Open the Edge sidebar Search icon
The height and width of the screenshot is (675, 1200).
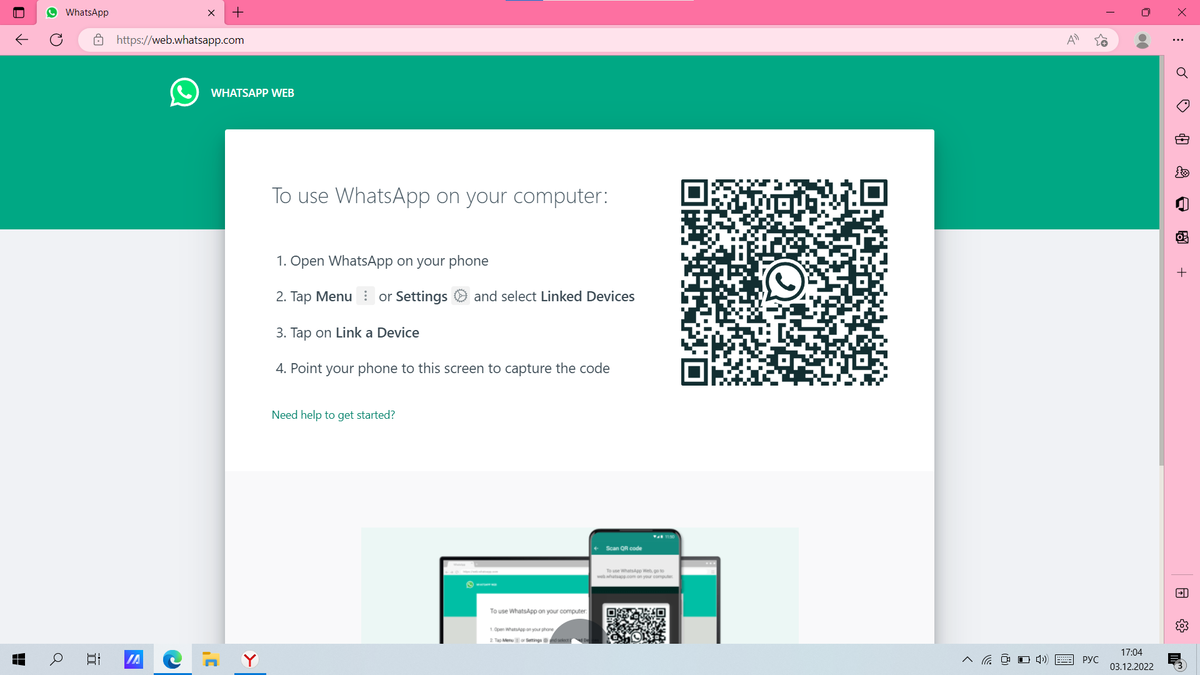[x=1181, y=74]
